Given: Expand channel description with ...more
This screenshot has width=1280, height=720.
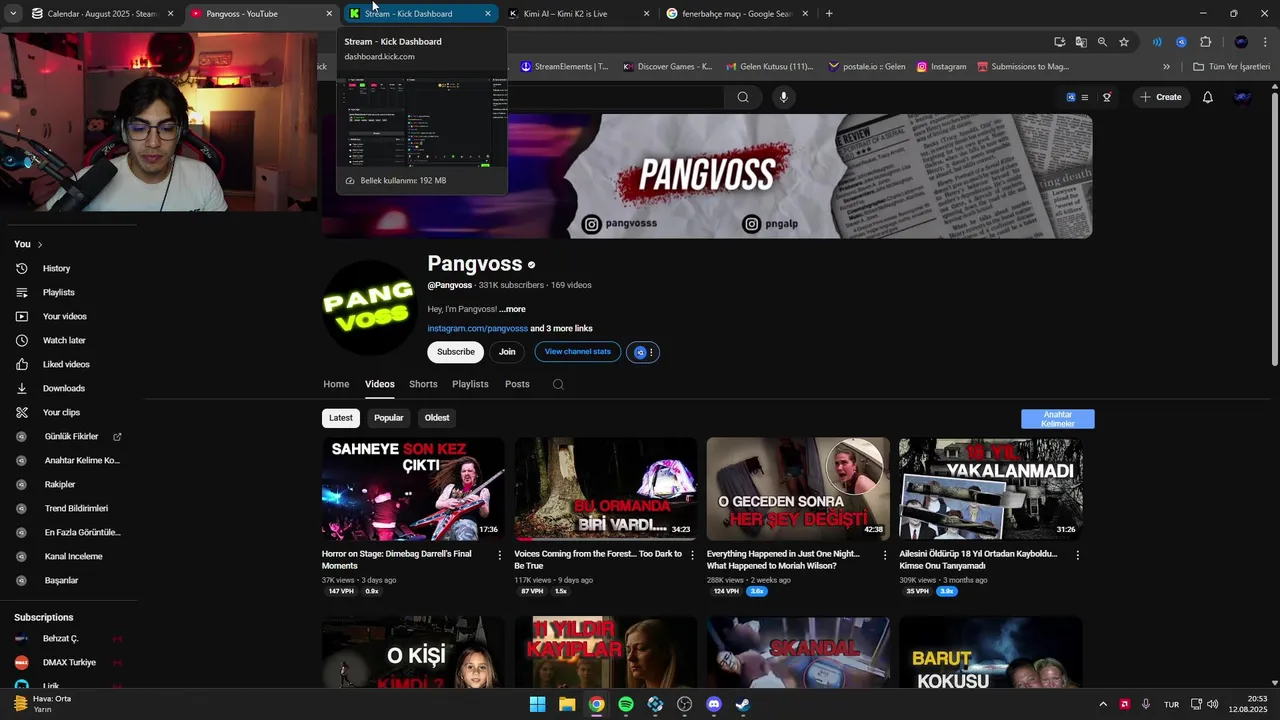Looking at the screenshot, I should point(512,309).
